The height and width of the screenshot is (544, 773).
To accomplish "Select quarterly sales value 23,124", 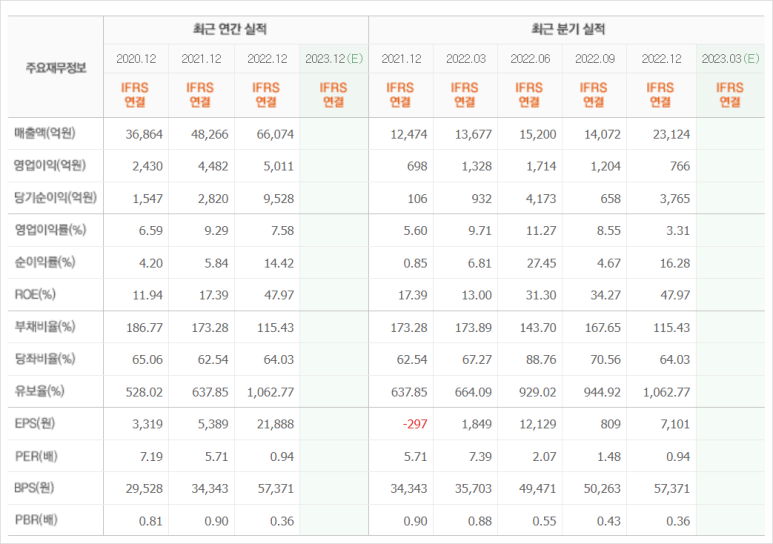I will 671,134.
